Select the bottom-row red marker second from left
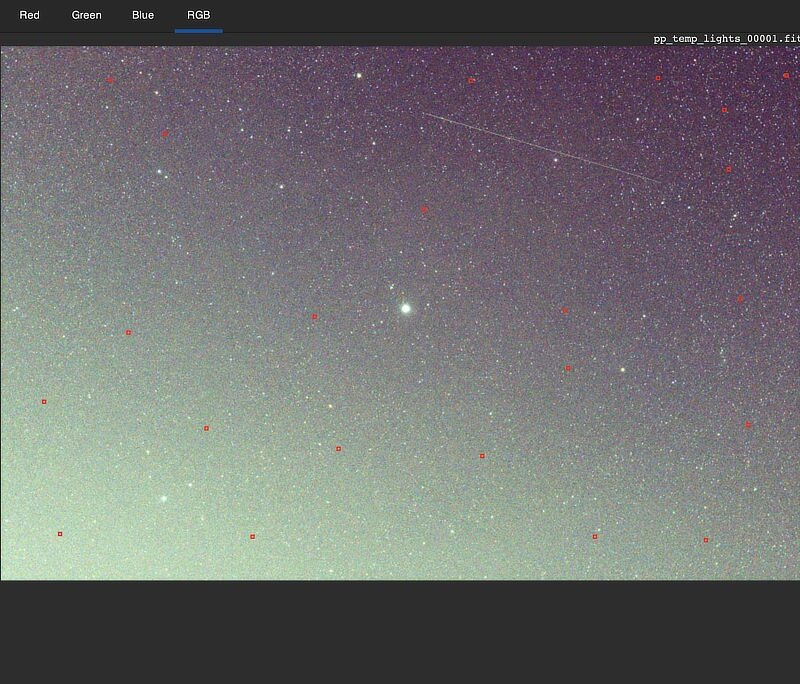The height and width of the screenshot is (684, 800). [252, 536]
